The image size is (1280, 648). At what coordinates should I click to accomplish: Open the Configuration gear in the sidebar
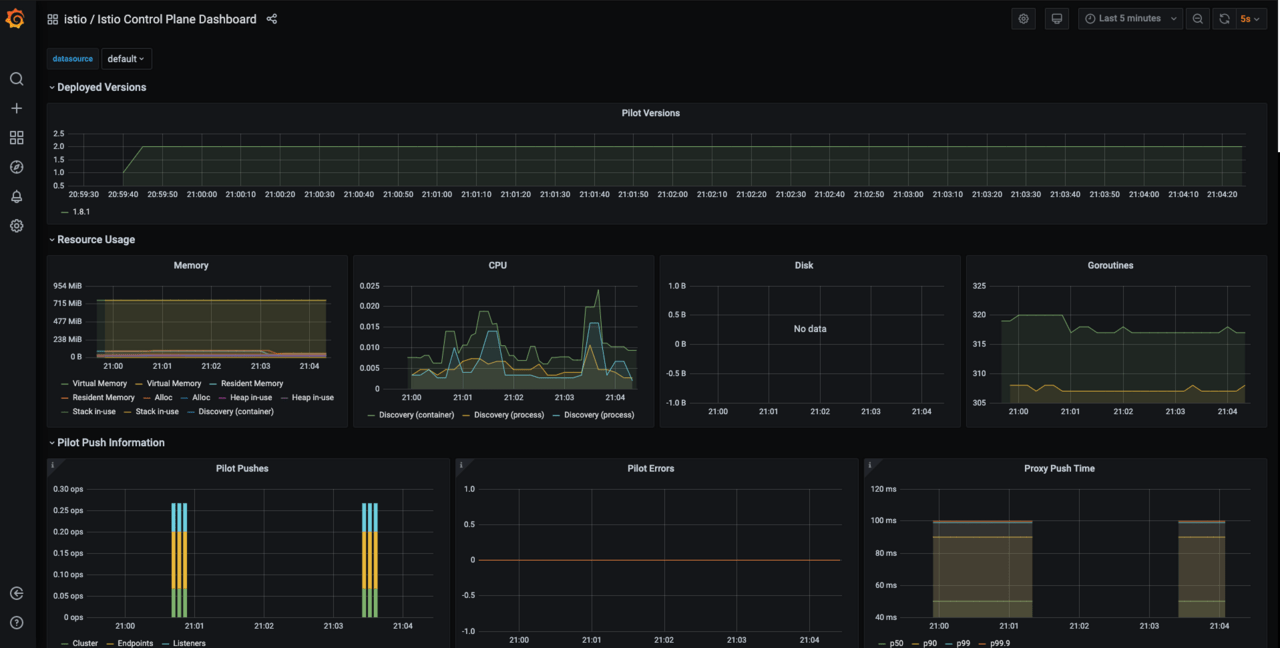pyautogui.click(x=16, y=226)
